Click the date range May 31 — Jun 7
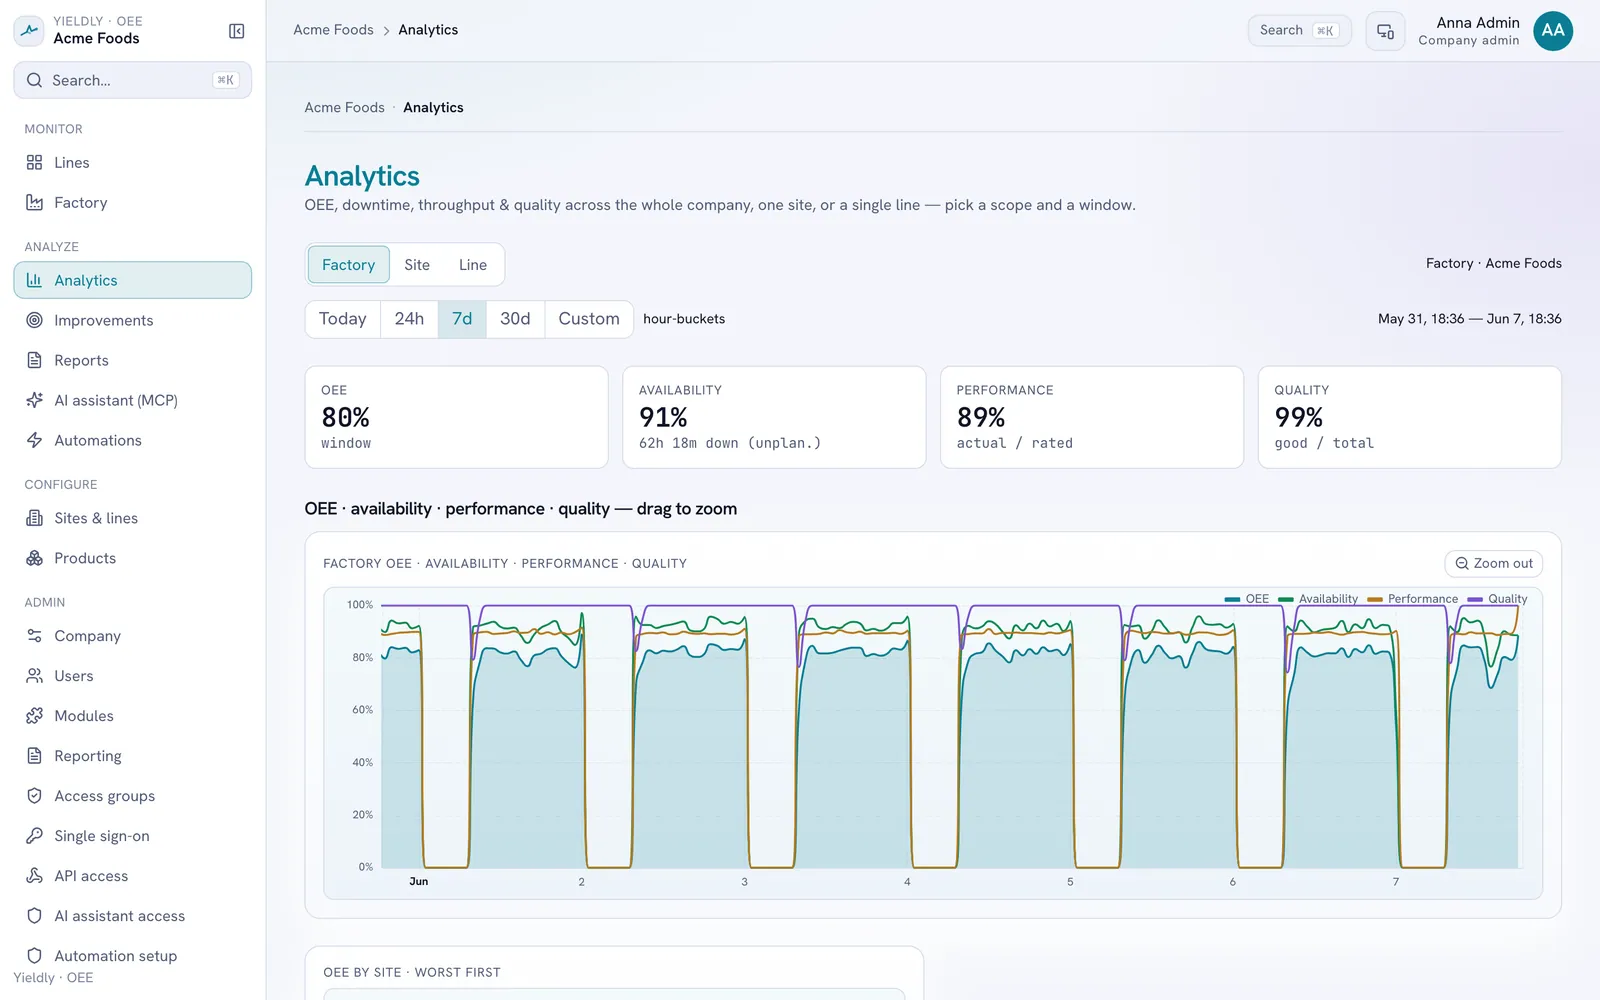This screenshot has width=1600, height=1000. (x=1470, y=319)
